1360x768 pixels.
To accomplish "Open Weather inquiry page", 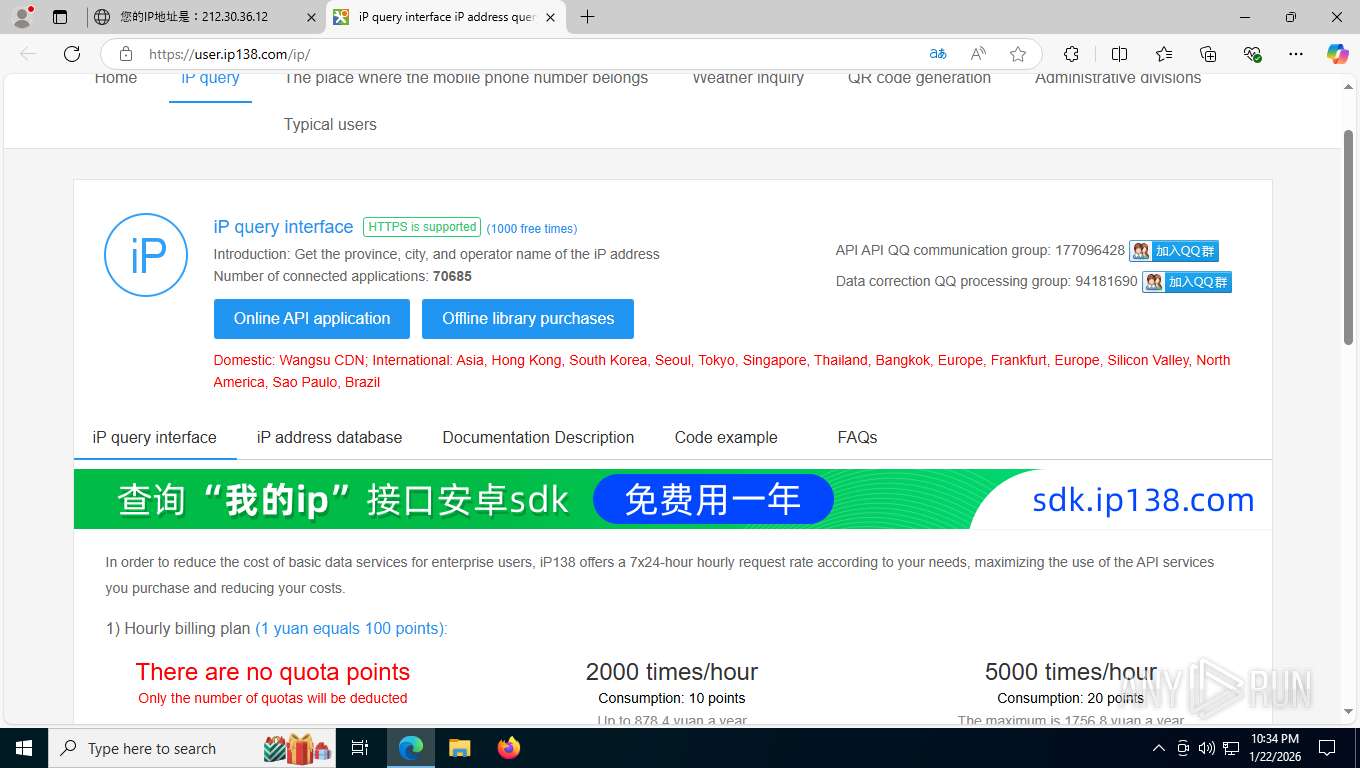I will point(748,78).
